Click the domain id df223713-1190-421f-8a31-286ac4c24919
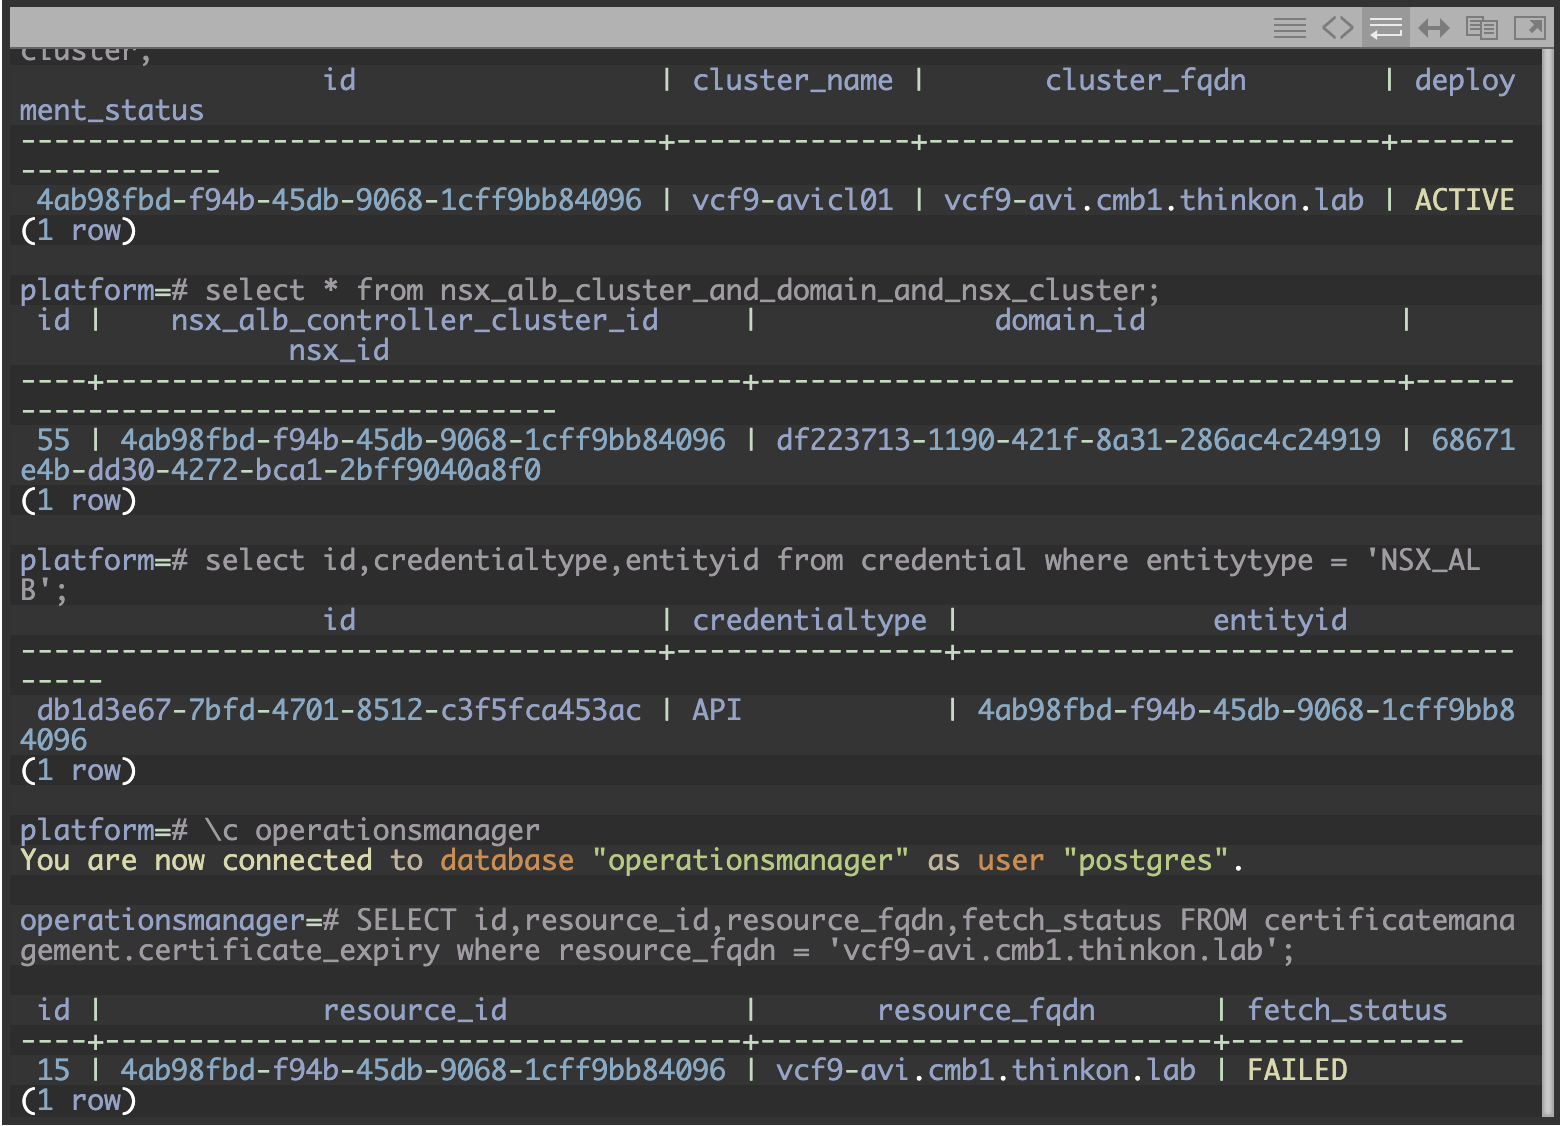 (x=1078, y=440)
